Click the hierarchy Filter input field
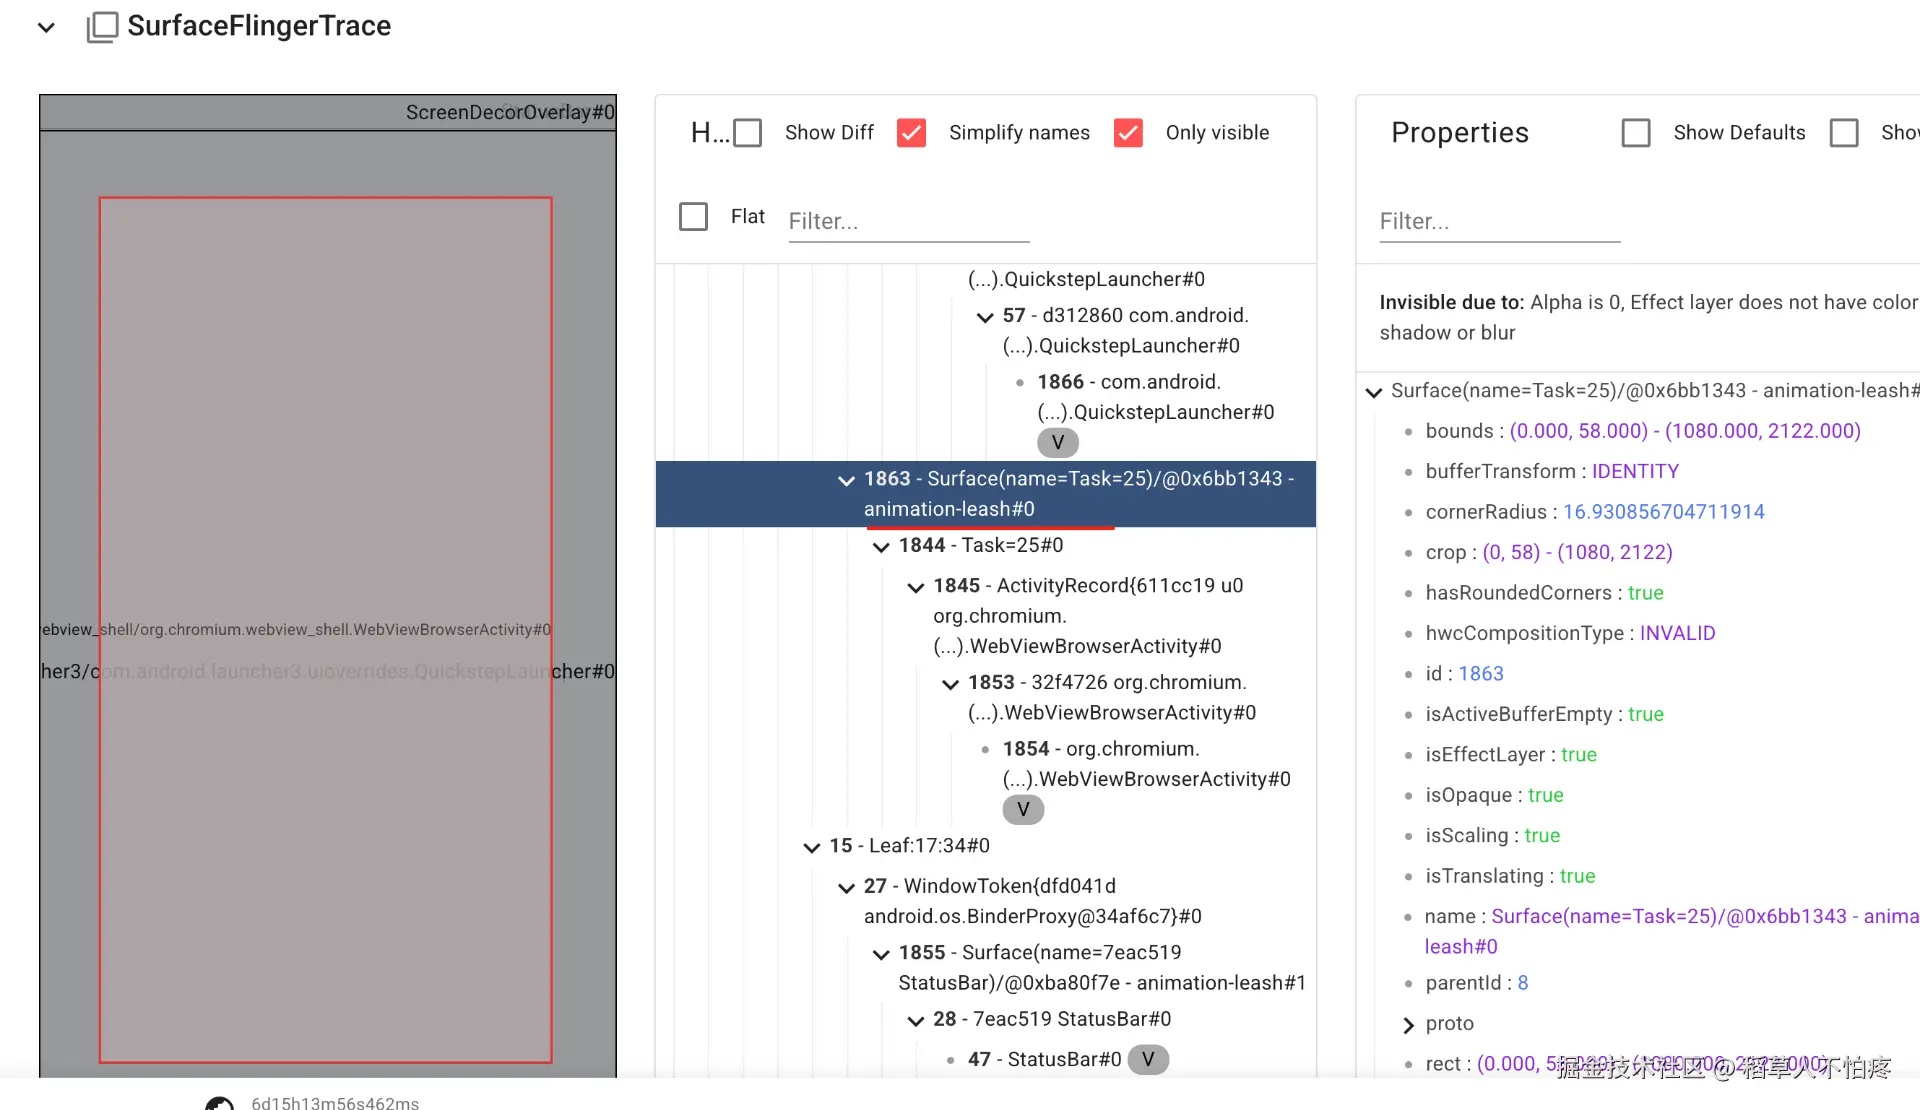The width and height of the screenshot is (1920, 1110). click(908, 221)
